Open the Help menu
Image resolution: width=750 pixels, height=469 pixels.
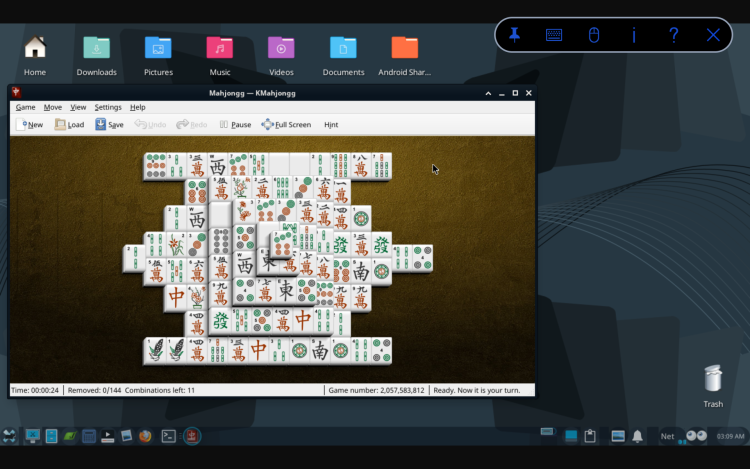(x=138, y=107)
